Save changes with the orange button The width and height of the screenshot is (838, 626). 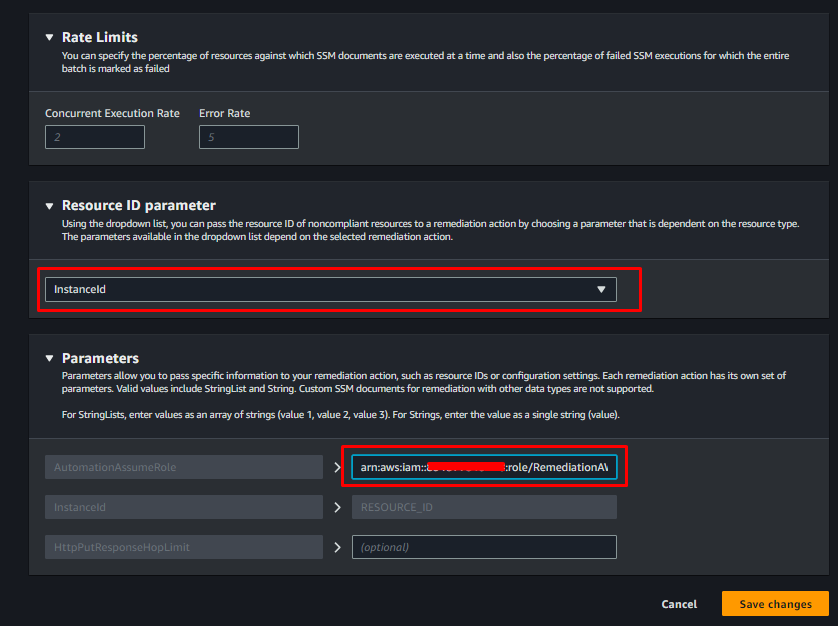click(775, 604)
